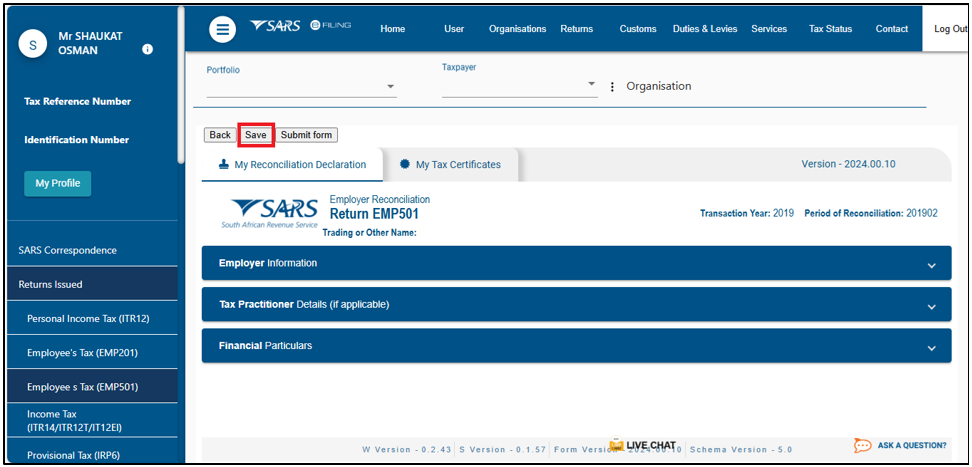Screen dimensions: 972x467
Task: Expand Tax Practitioner Details section
Action: click(x=576, y=305)
